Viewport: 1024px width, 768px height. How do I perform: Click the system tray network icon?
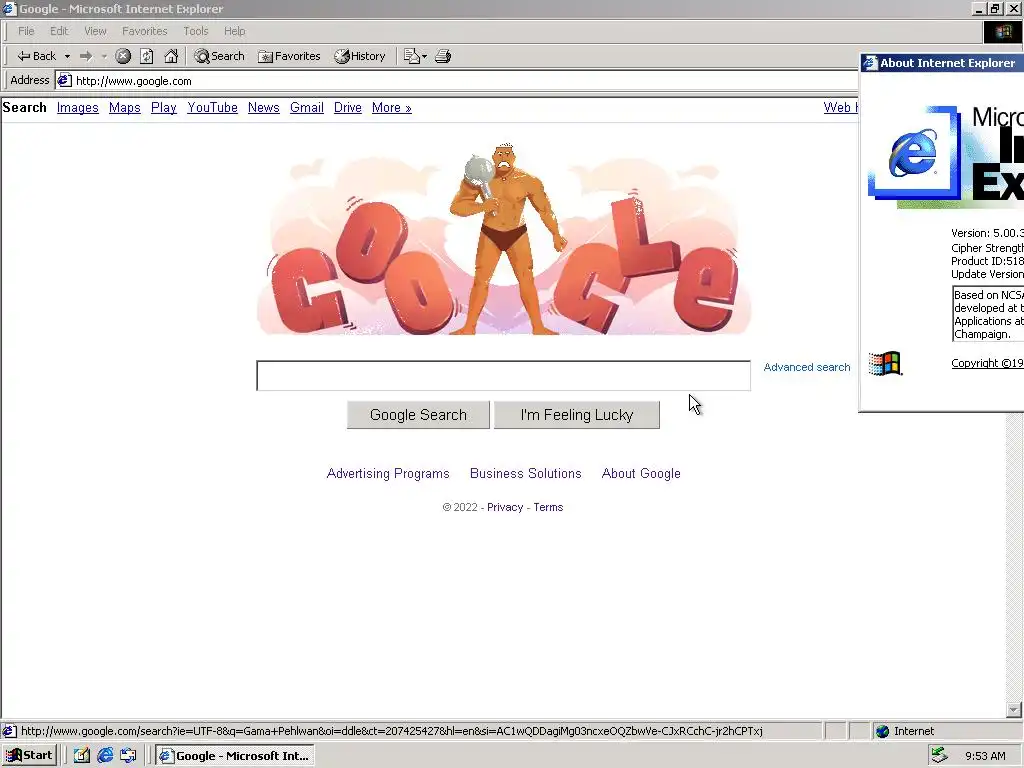pyautogui.click(x=939, y=755)
